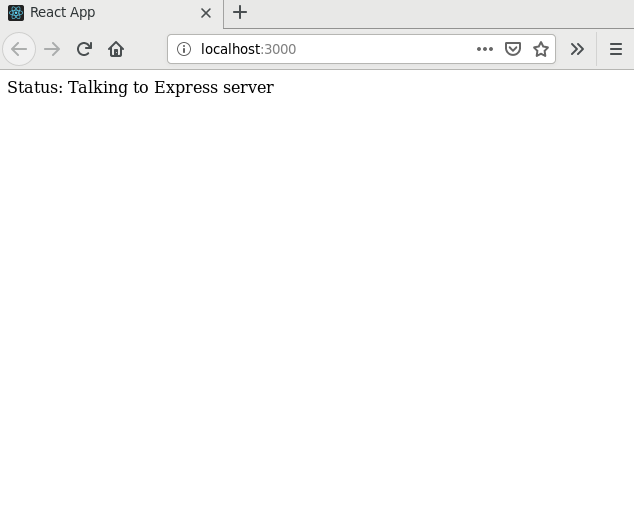Screen dimensions: 634x528
Task: Click the 'Status: Talking to Express server' text
Action: click(140, 87)
